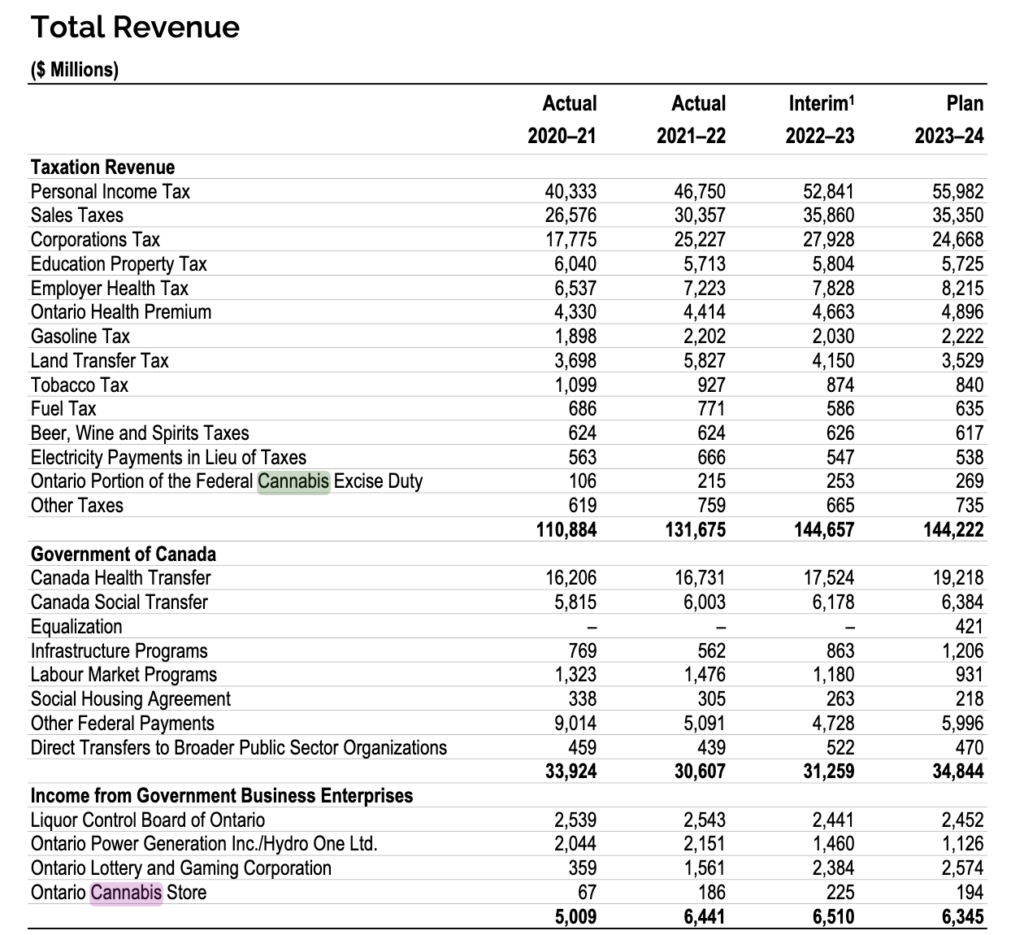The height and width of the screenshot is (935, 1024).
Task: Click the '($ Millions)' subtitle
Action: [74, 69]
